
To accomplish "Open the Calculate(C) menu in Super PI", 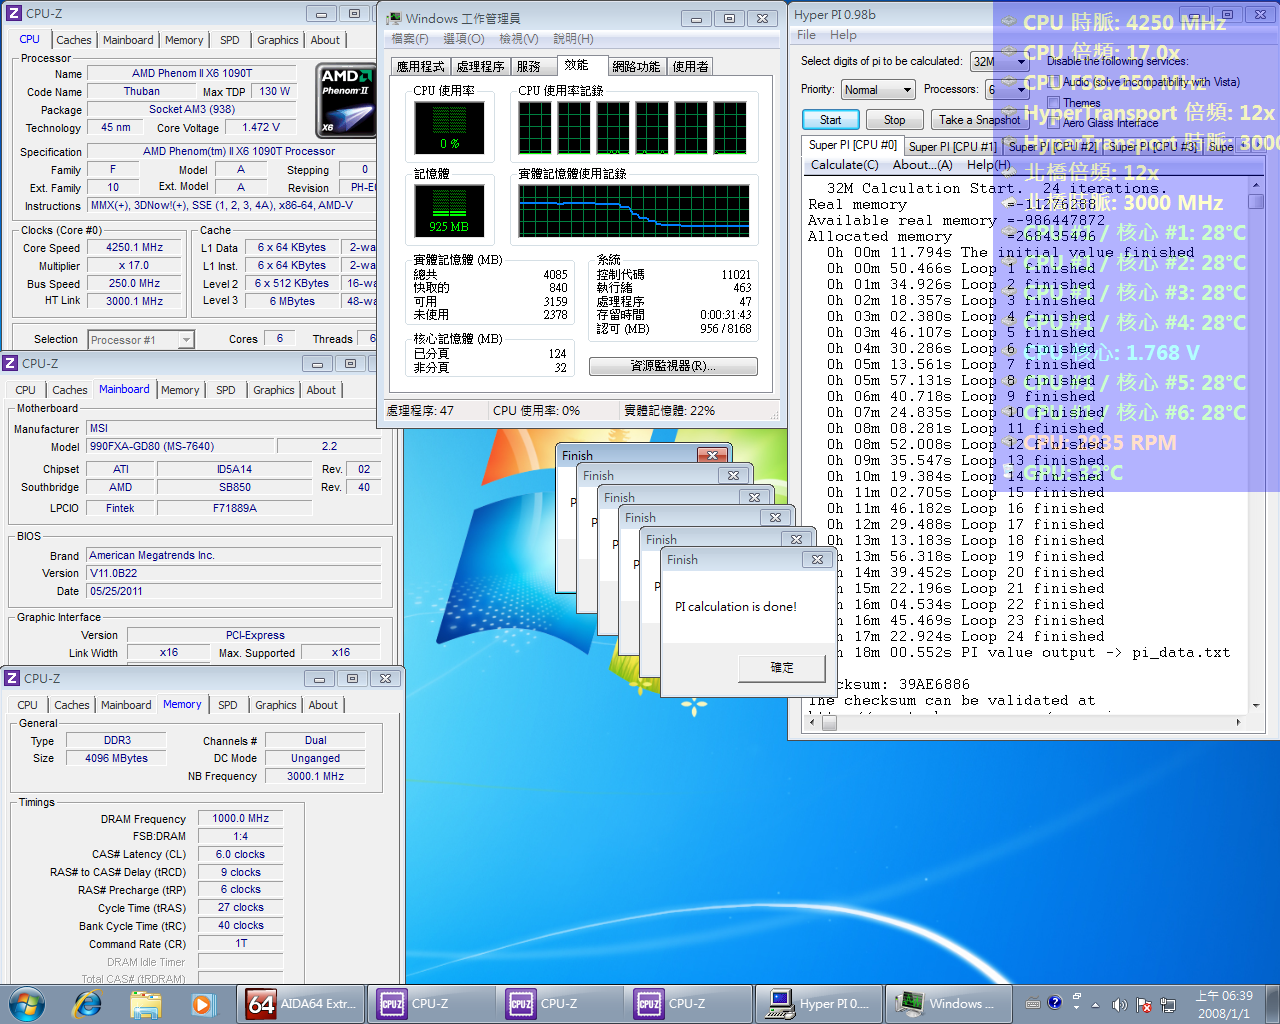I will point(844,165).
